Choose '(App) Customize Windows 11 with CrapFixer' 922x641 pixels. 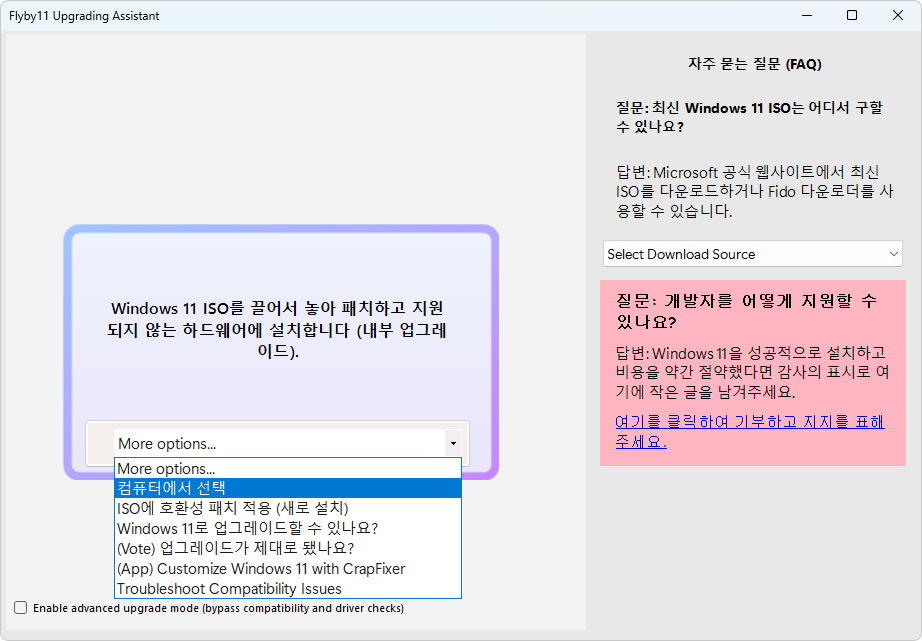[288, 569]
